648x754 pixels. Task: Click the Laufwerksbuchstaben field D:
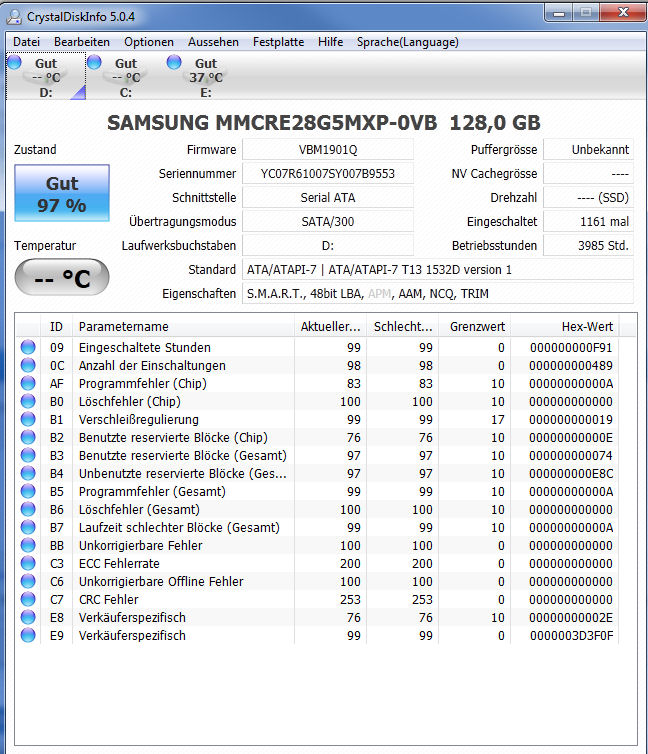click(x=328, y=246)
